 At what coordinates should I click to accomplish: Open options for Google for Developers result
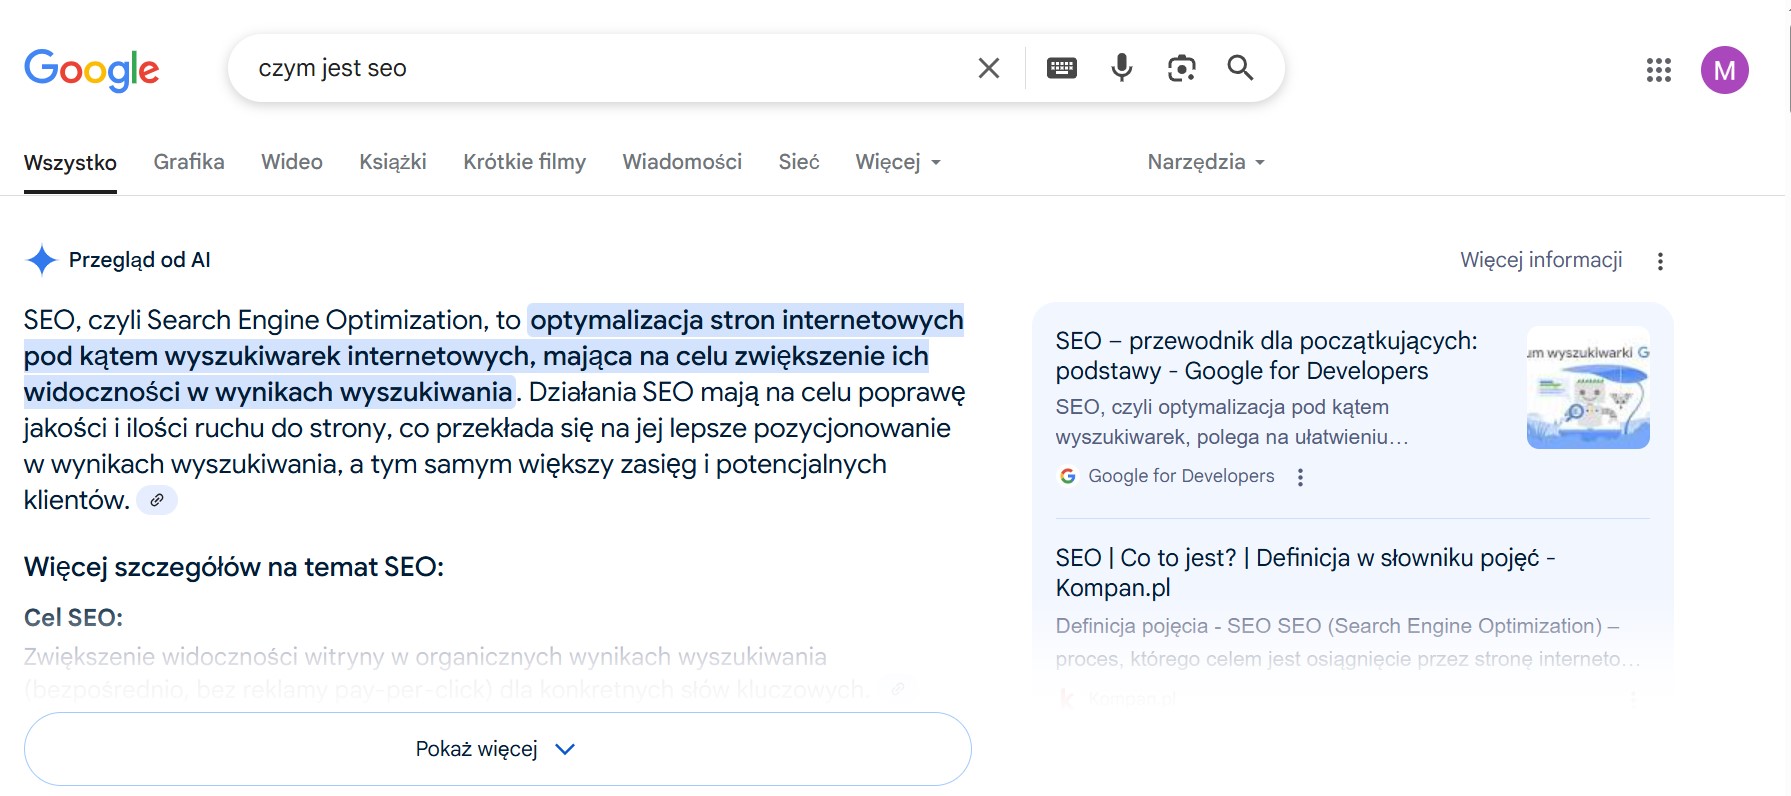(1300, 477)
